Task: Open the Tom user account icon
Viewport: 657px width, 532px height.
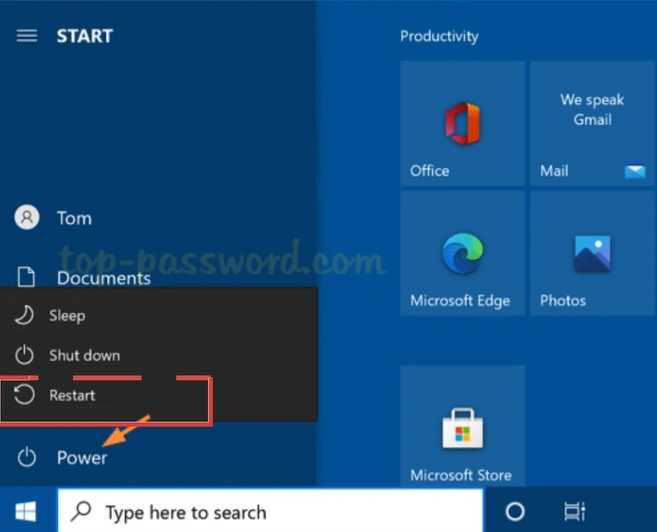Action: pyautogui.click(x=27, y=217)
